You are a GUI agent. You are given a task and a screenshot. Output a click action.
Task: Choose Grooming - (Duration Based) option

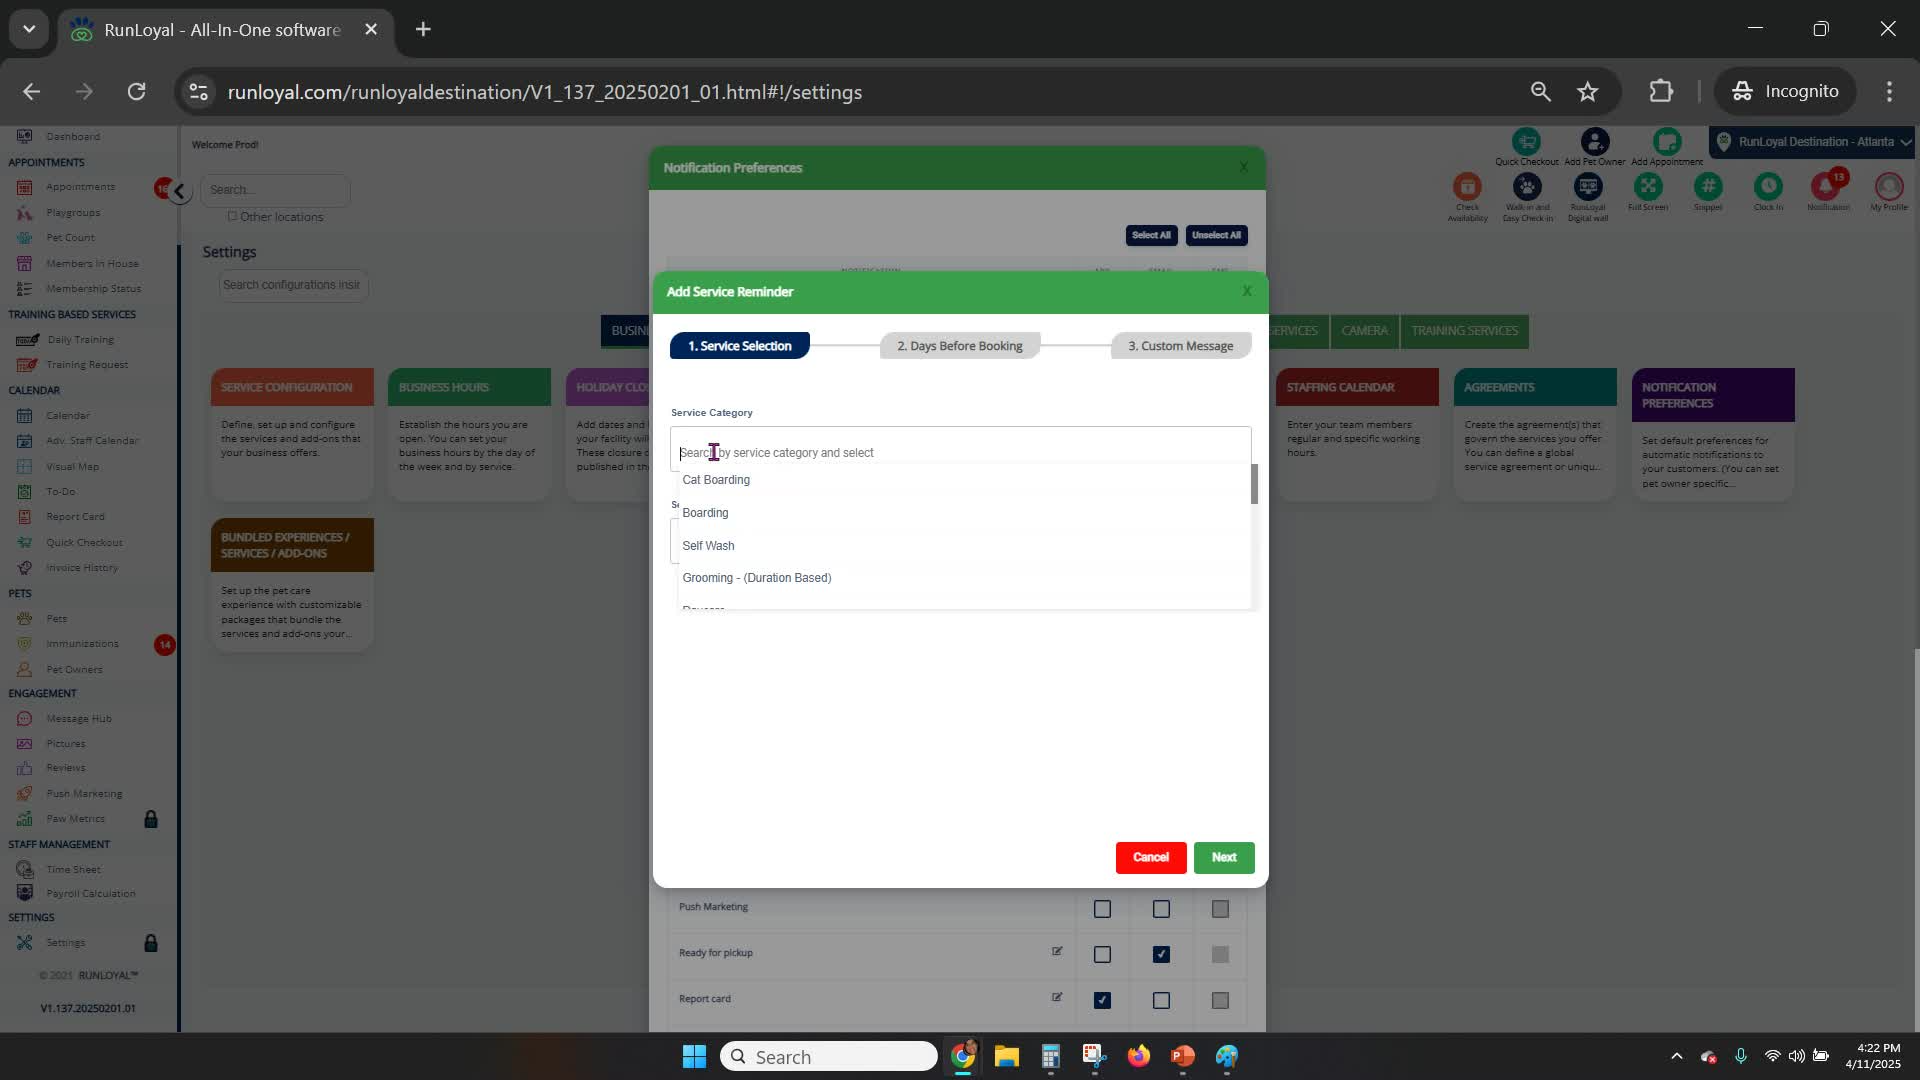coord(756,578)
